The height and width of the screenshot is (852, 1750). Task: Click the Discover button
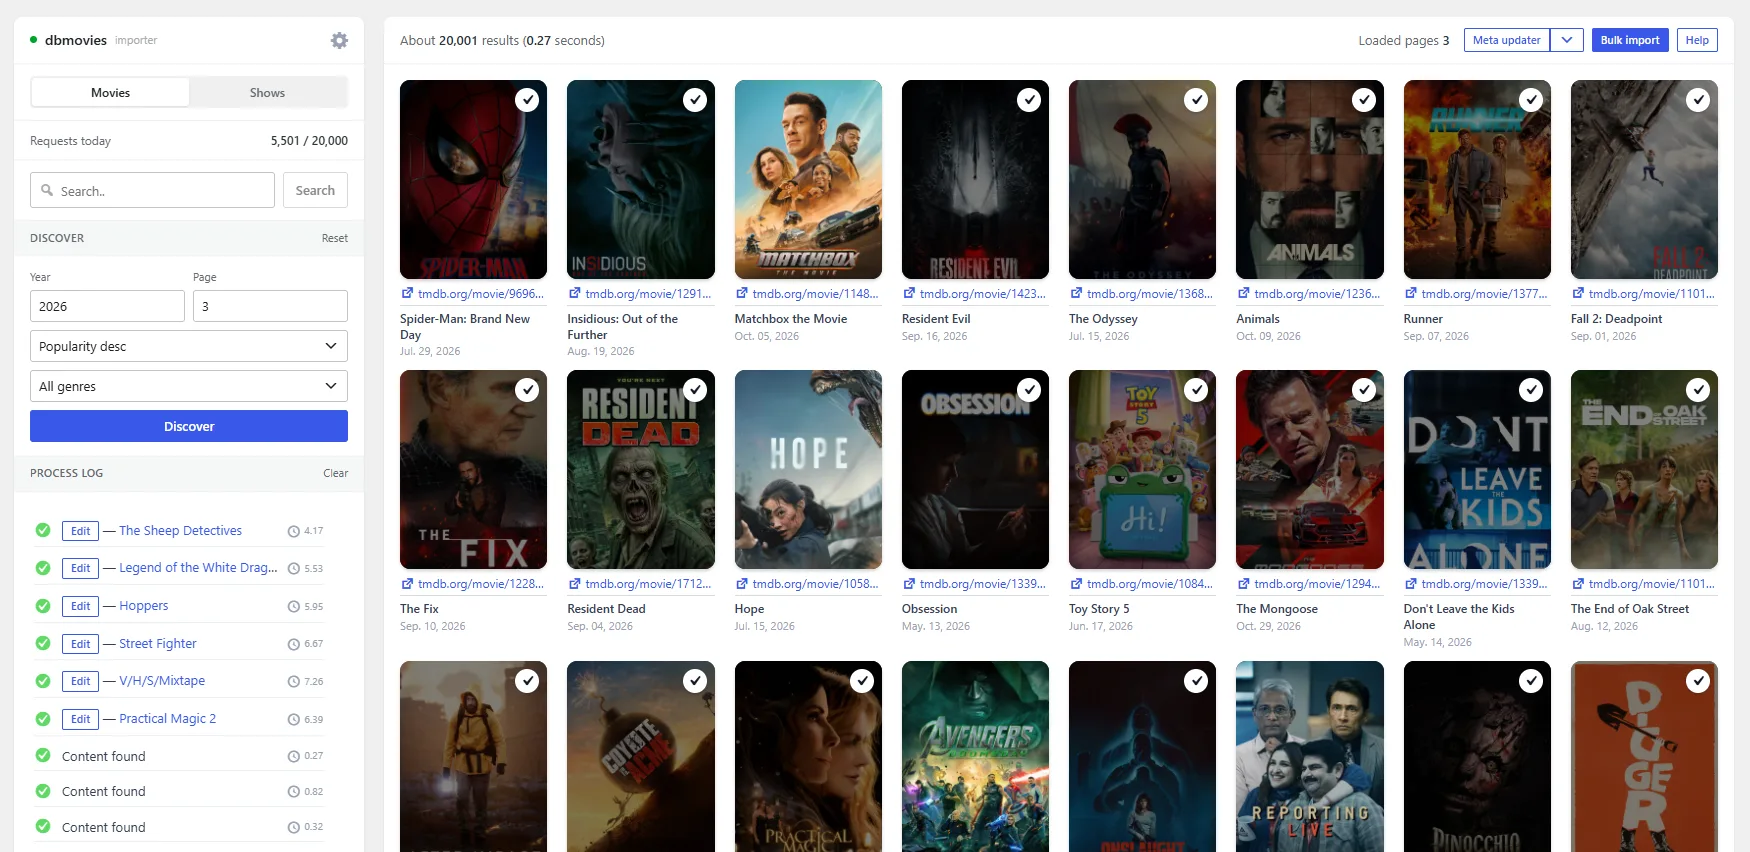189,426
